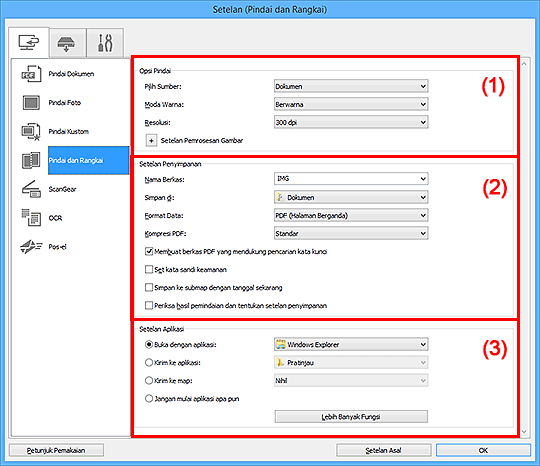540x466 pixels.
Task: Select the highlighted Pindai dan Rangkai item
Action: [x=89, y=160]
